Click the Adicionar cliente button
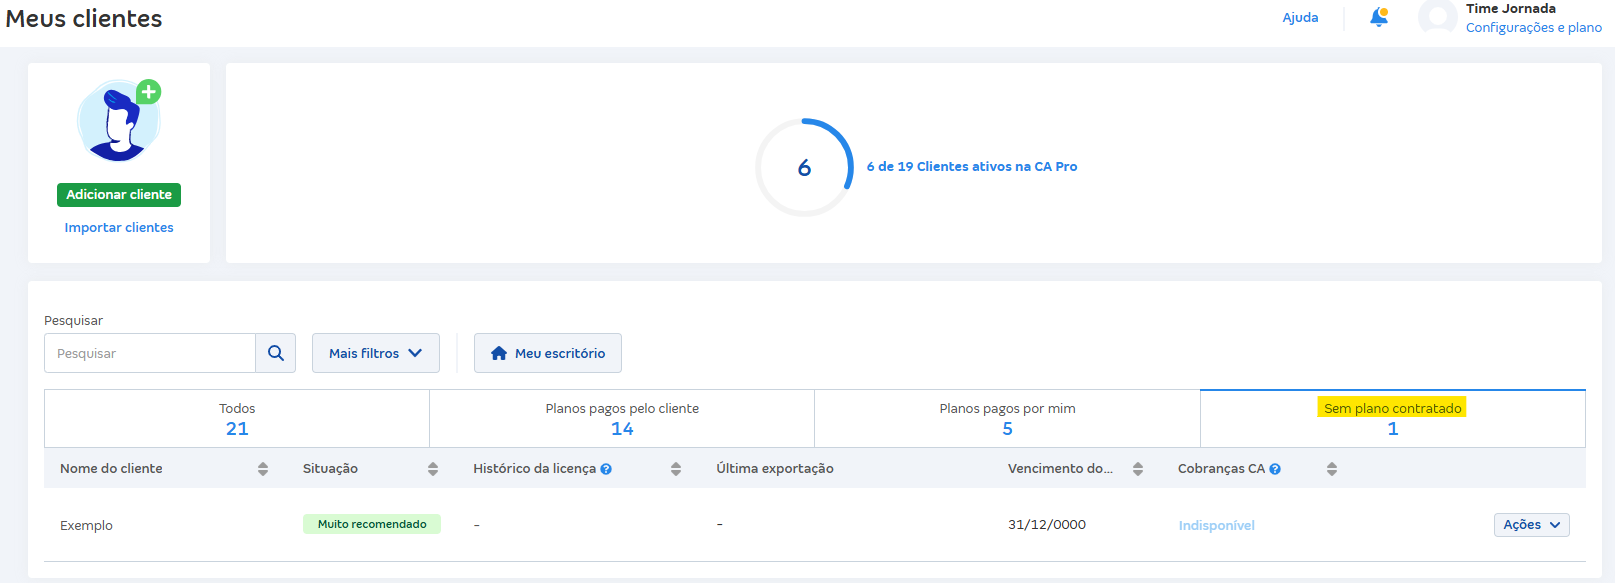Screen dimensions: 1615x583 pos(119,195)
